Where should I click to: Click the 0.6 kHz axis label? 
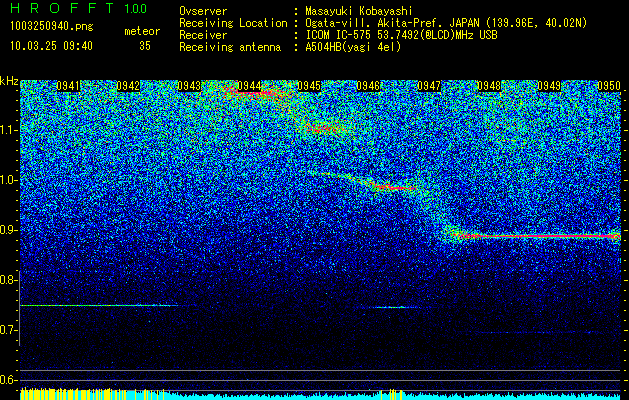click(x=9, y=380)
